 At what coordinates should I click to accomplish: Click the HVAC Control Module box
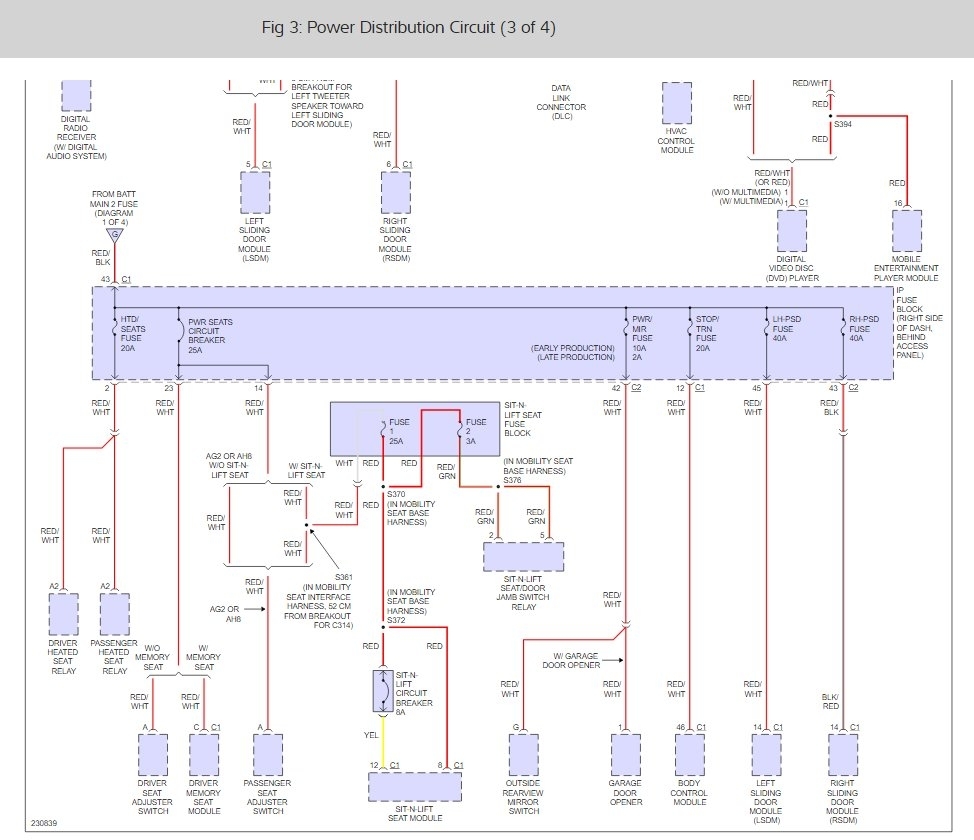tap(676, 103)
